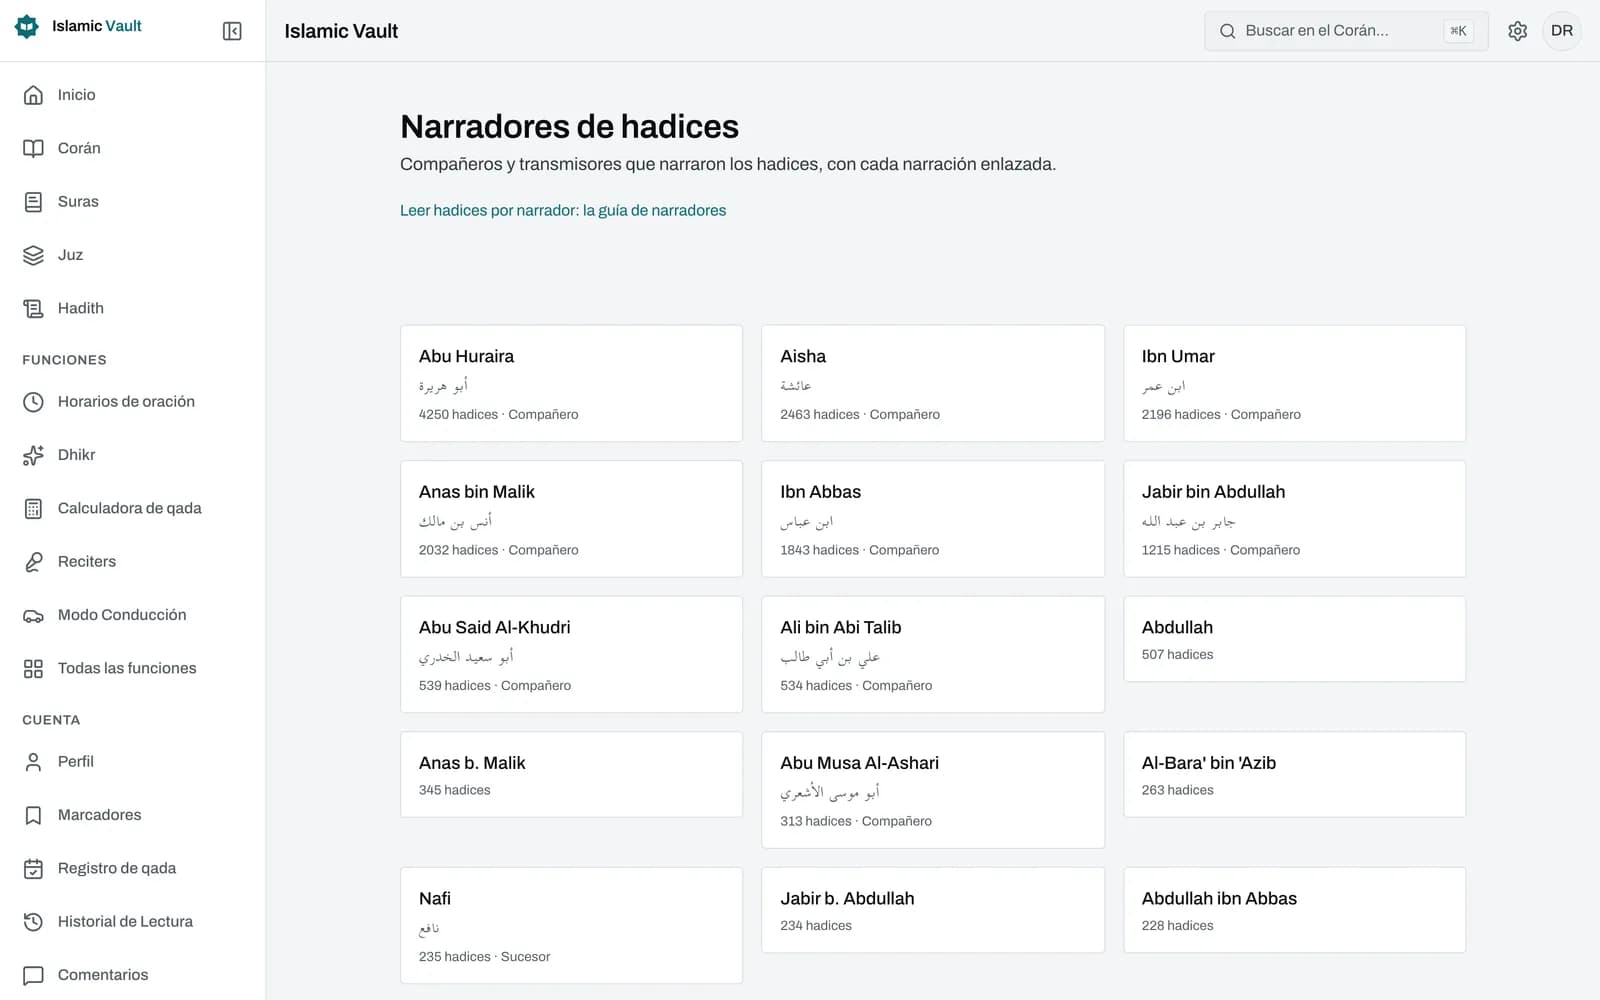Open the Abu Huraira narrator card
Viewport: 1600px width, 1000px height.
(571, 383)
